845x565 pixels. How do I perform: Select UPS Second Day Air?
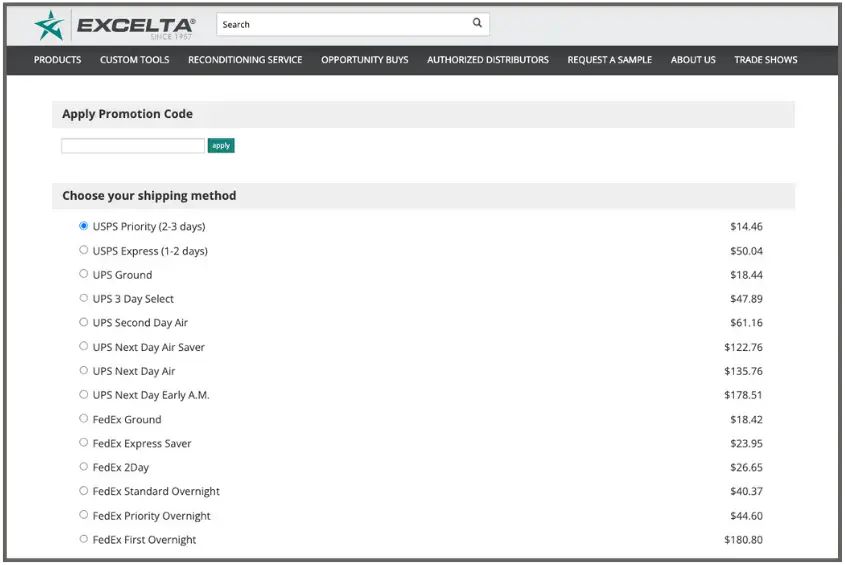point(84,322)
